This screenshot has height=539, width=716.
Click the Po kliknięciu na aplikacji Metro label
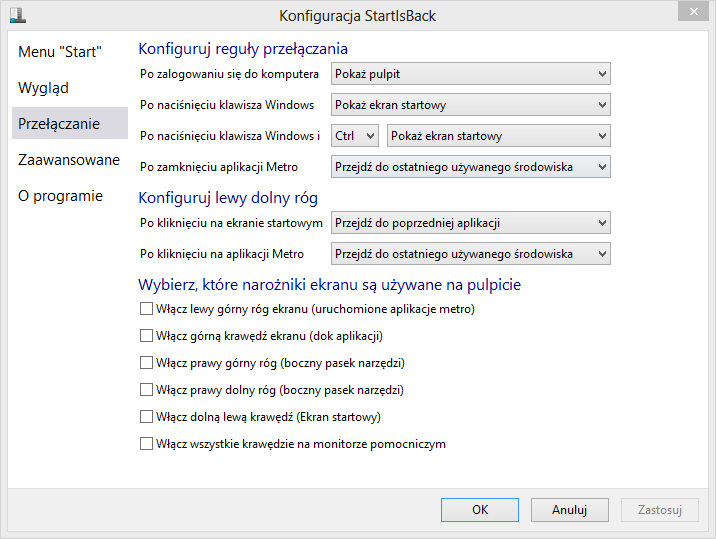(221, 254)
